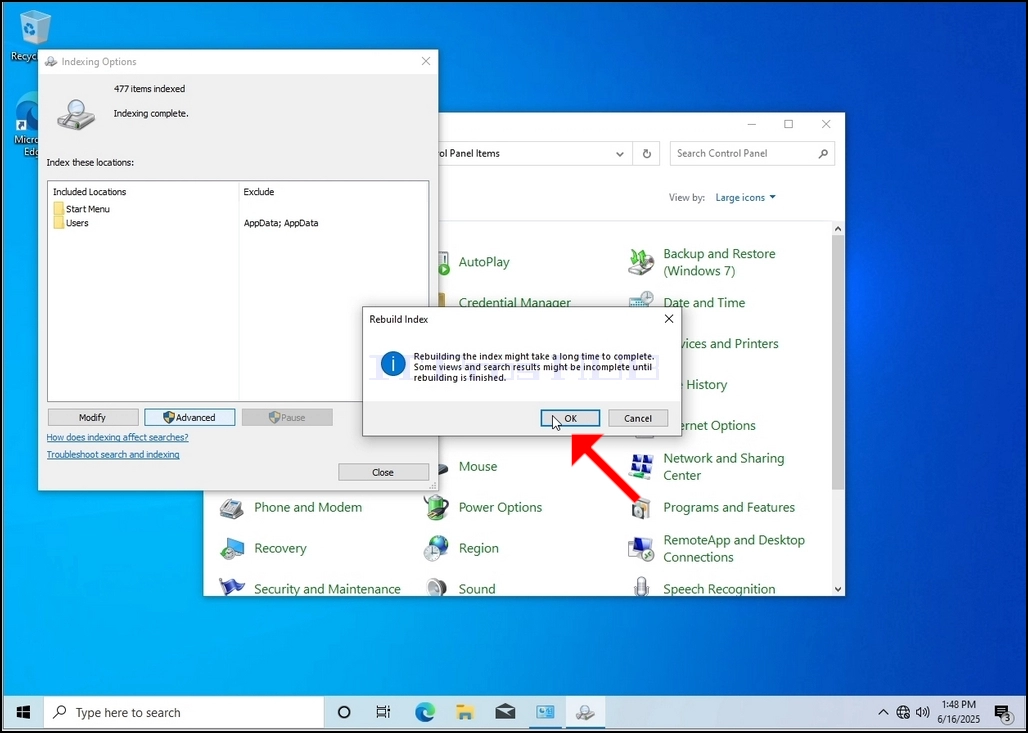The image size is (1028, 733).
Task: Open Mail app from taskbar
Action: [505, 712]
